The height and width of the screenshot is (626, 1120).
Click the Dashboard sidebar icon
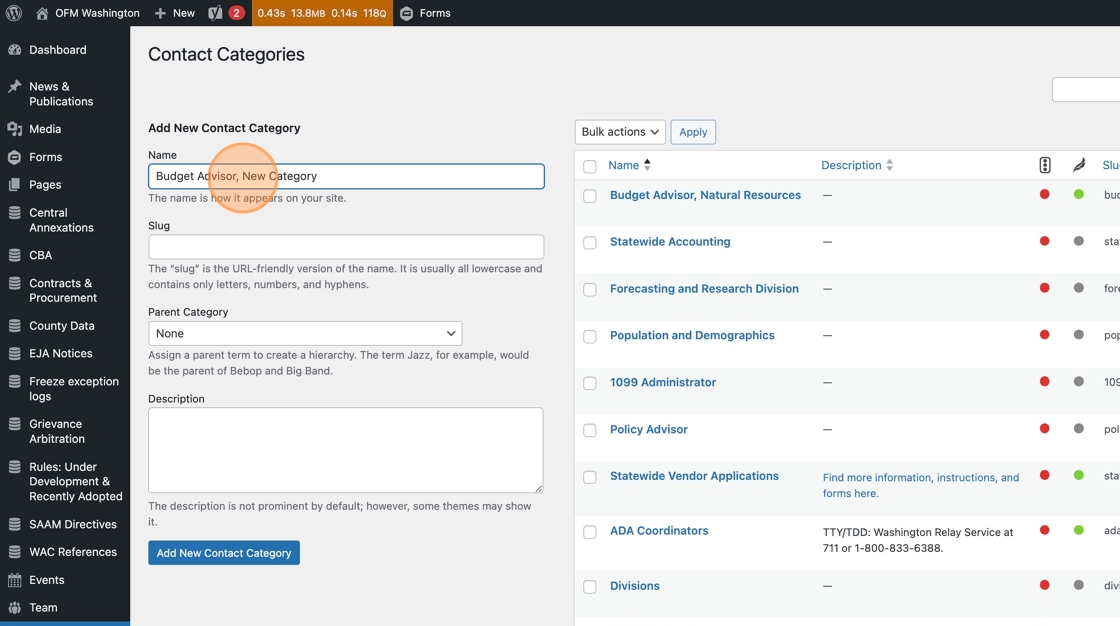[15, 50]
